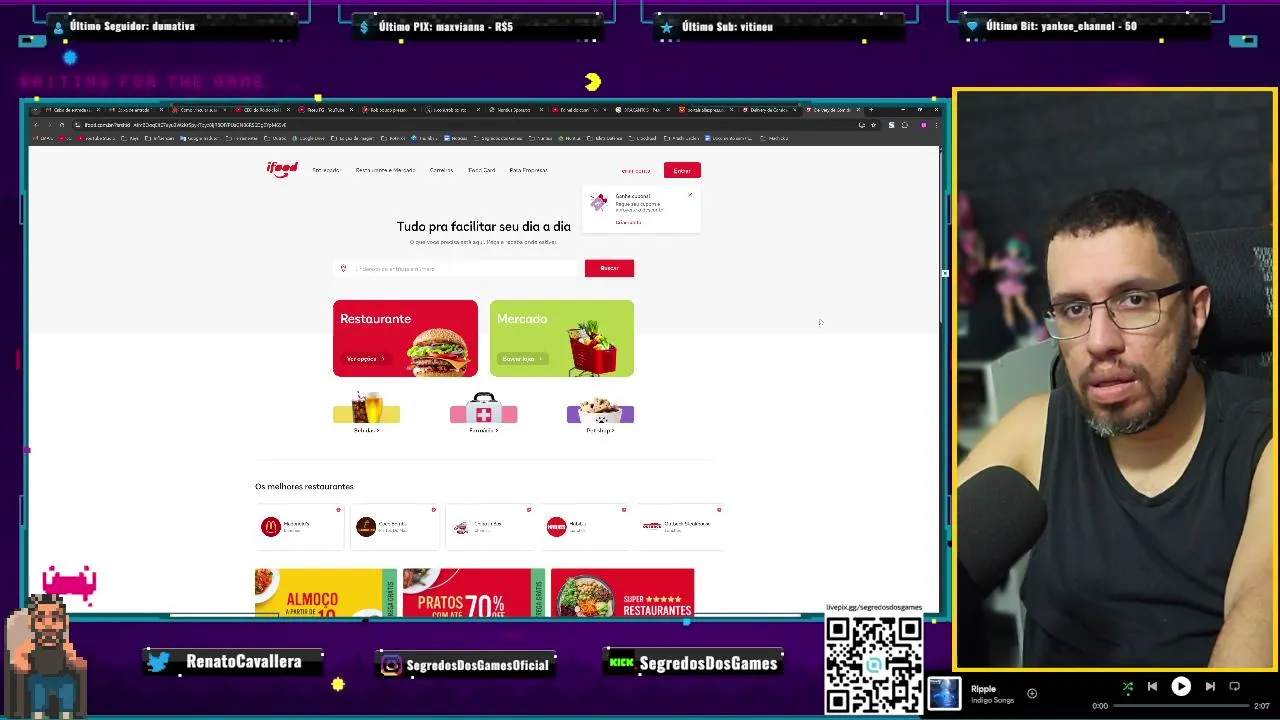The height and width of the screenshot is (720, 1280).
Task: Play the Ripple track
Action: coord(1181,686)
